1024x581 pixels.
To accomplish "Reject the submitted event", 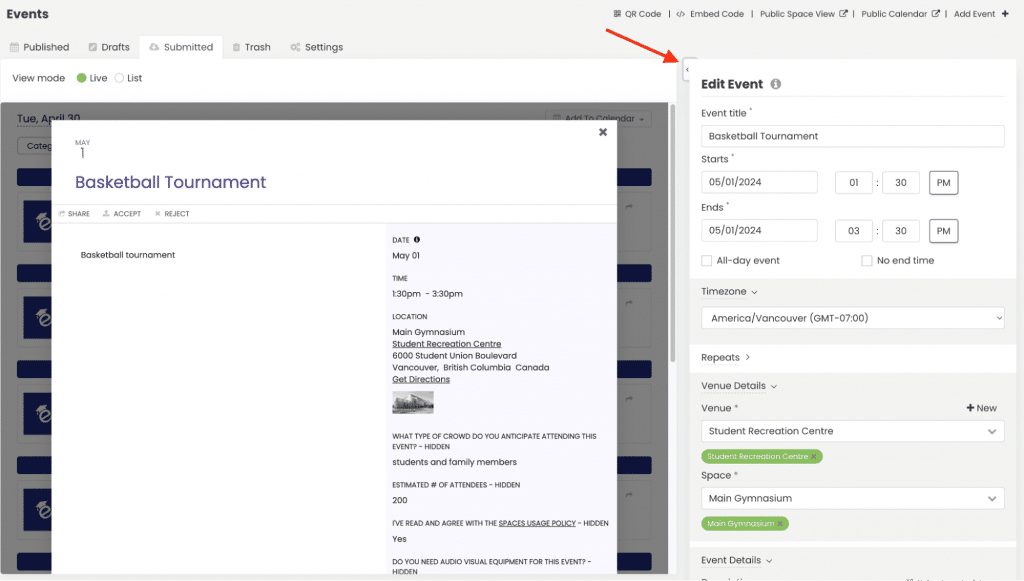I will point(171,214).
